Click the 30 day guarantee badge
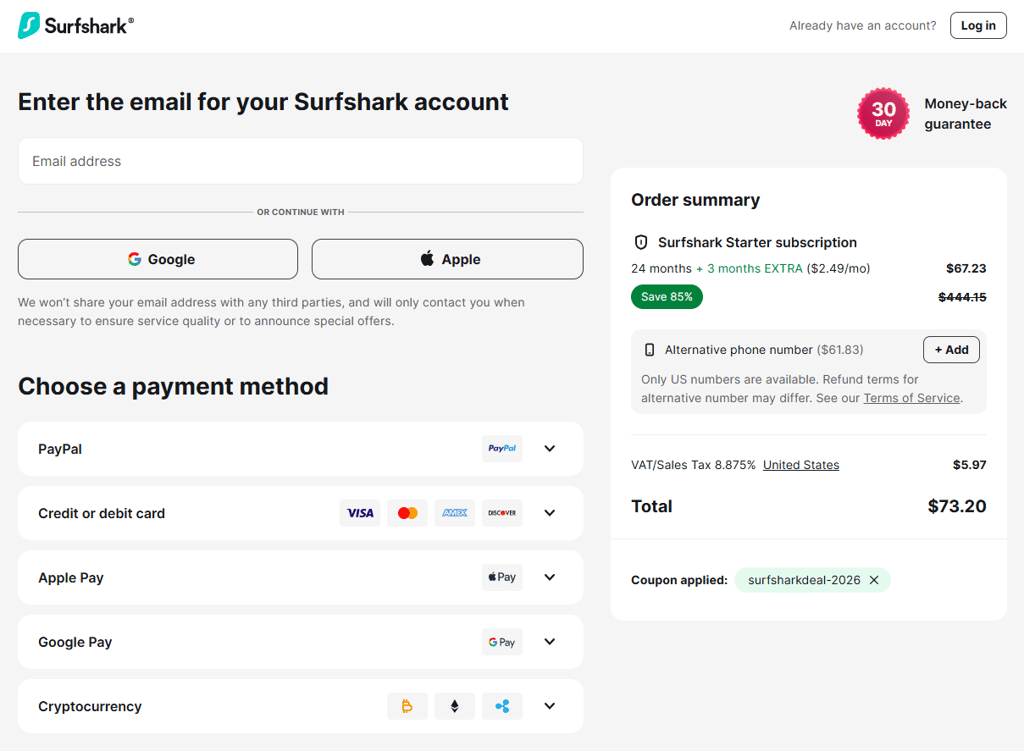The height and width of the screenshot is (751, 1024). coord(883,114)
